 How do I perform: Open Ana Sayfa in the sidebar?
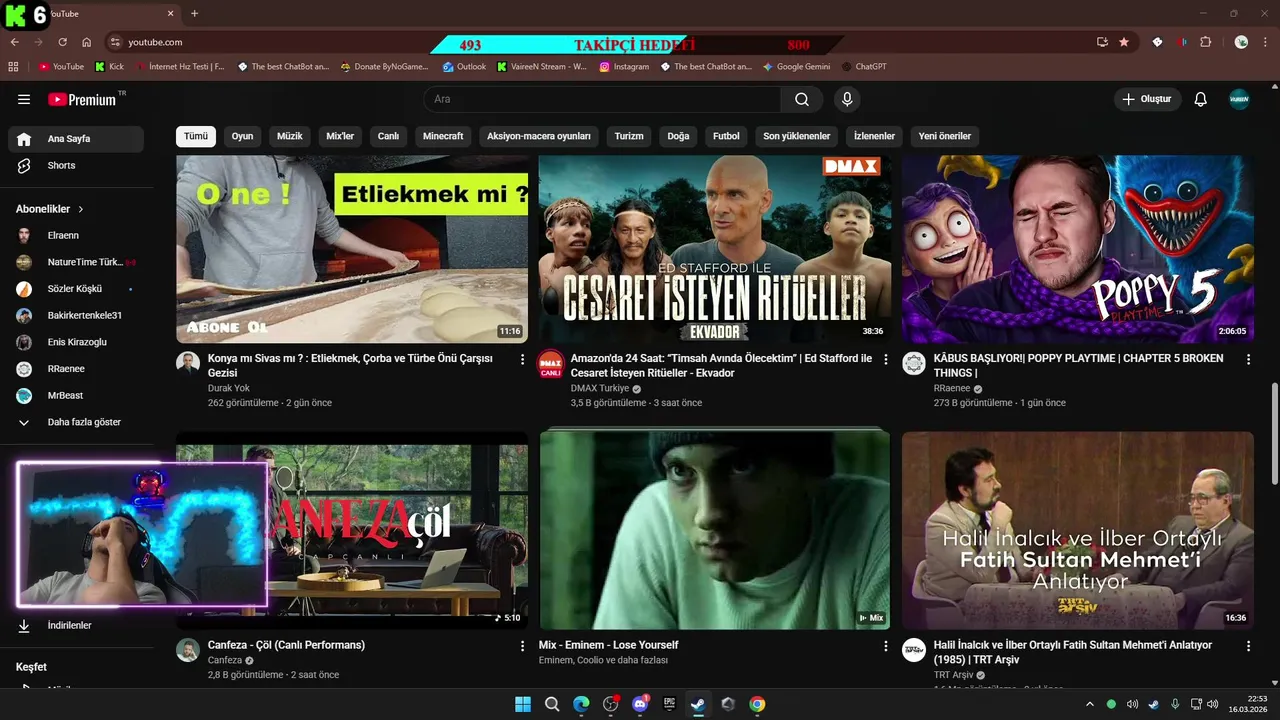tap(76, 139)
